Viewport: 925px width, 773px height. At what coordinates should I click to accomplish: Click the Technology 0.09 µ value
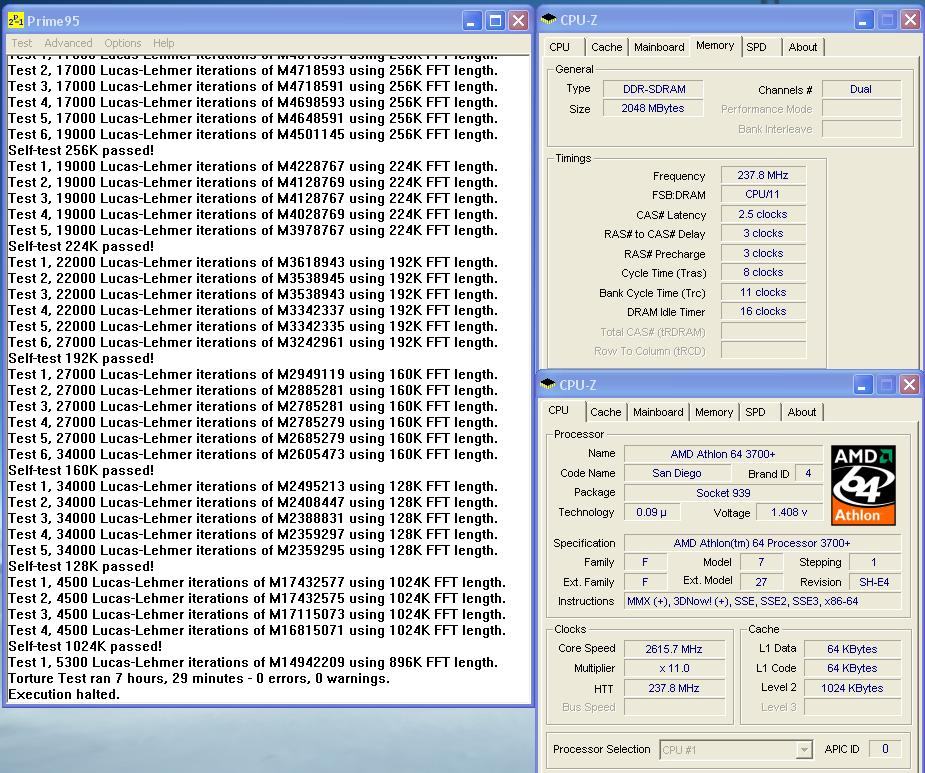point(652,512)
